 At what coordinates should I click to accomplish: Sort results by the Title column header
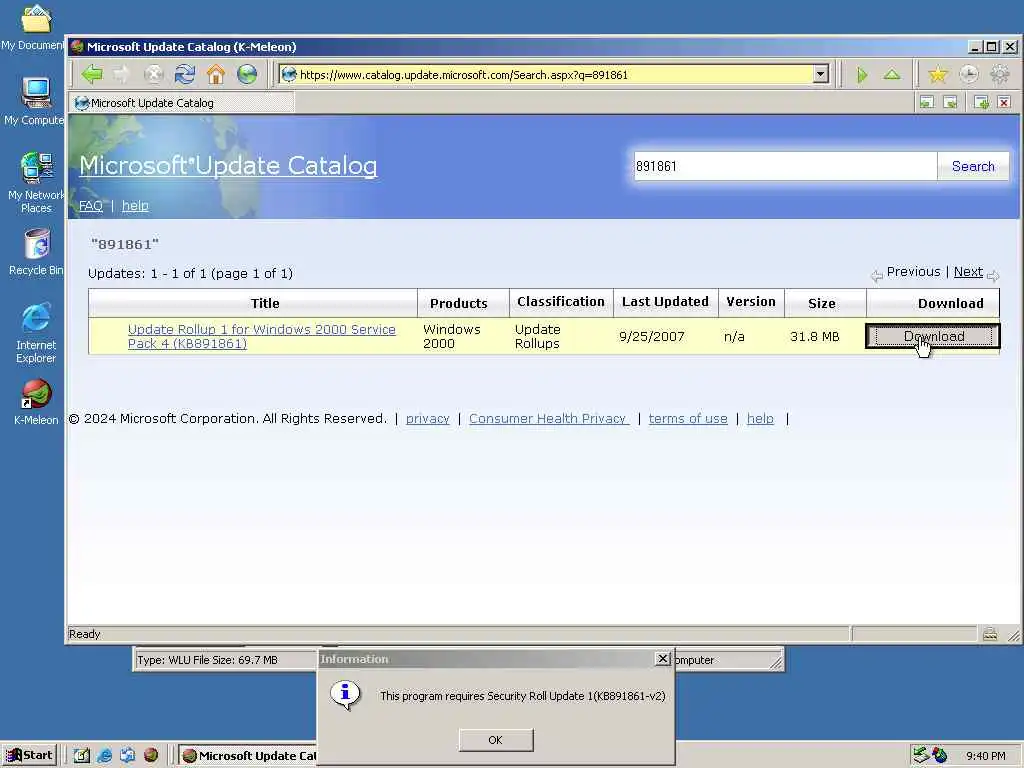265,303
